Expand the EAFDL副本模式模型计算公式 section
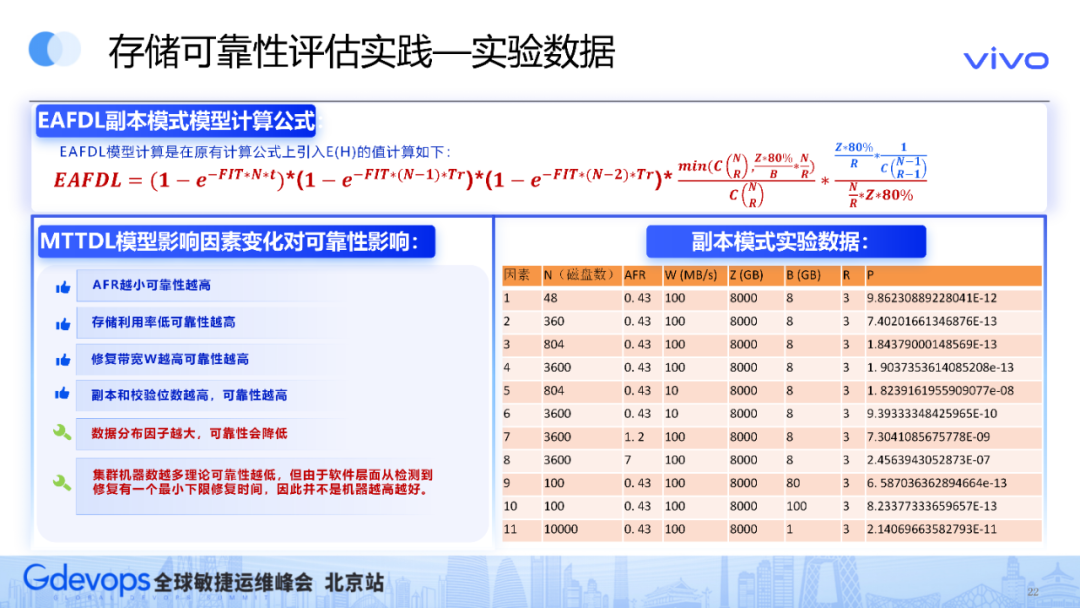 172,119
